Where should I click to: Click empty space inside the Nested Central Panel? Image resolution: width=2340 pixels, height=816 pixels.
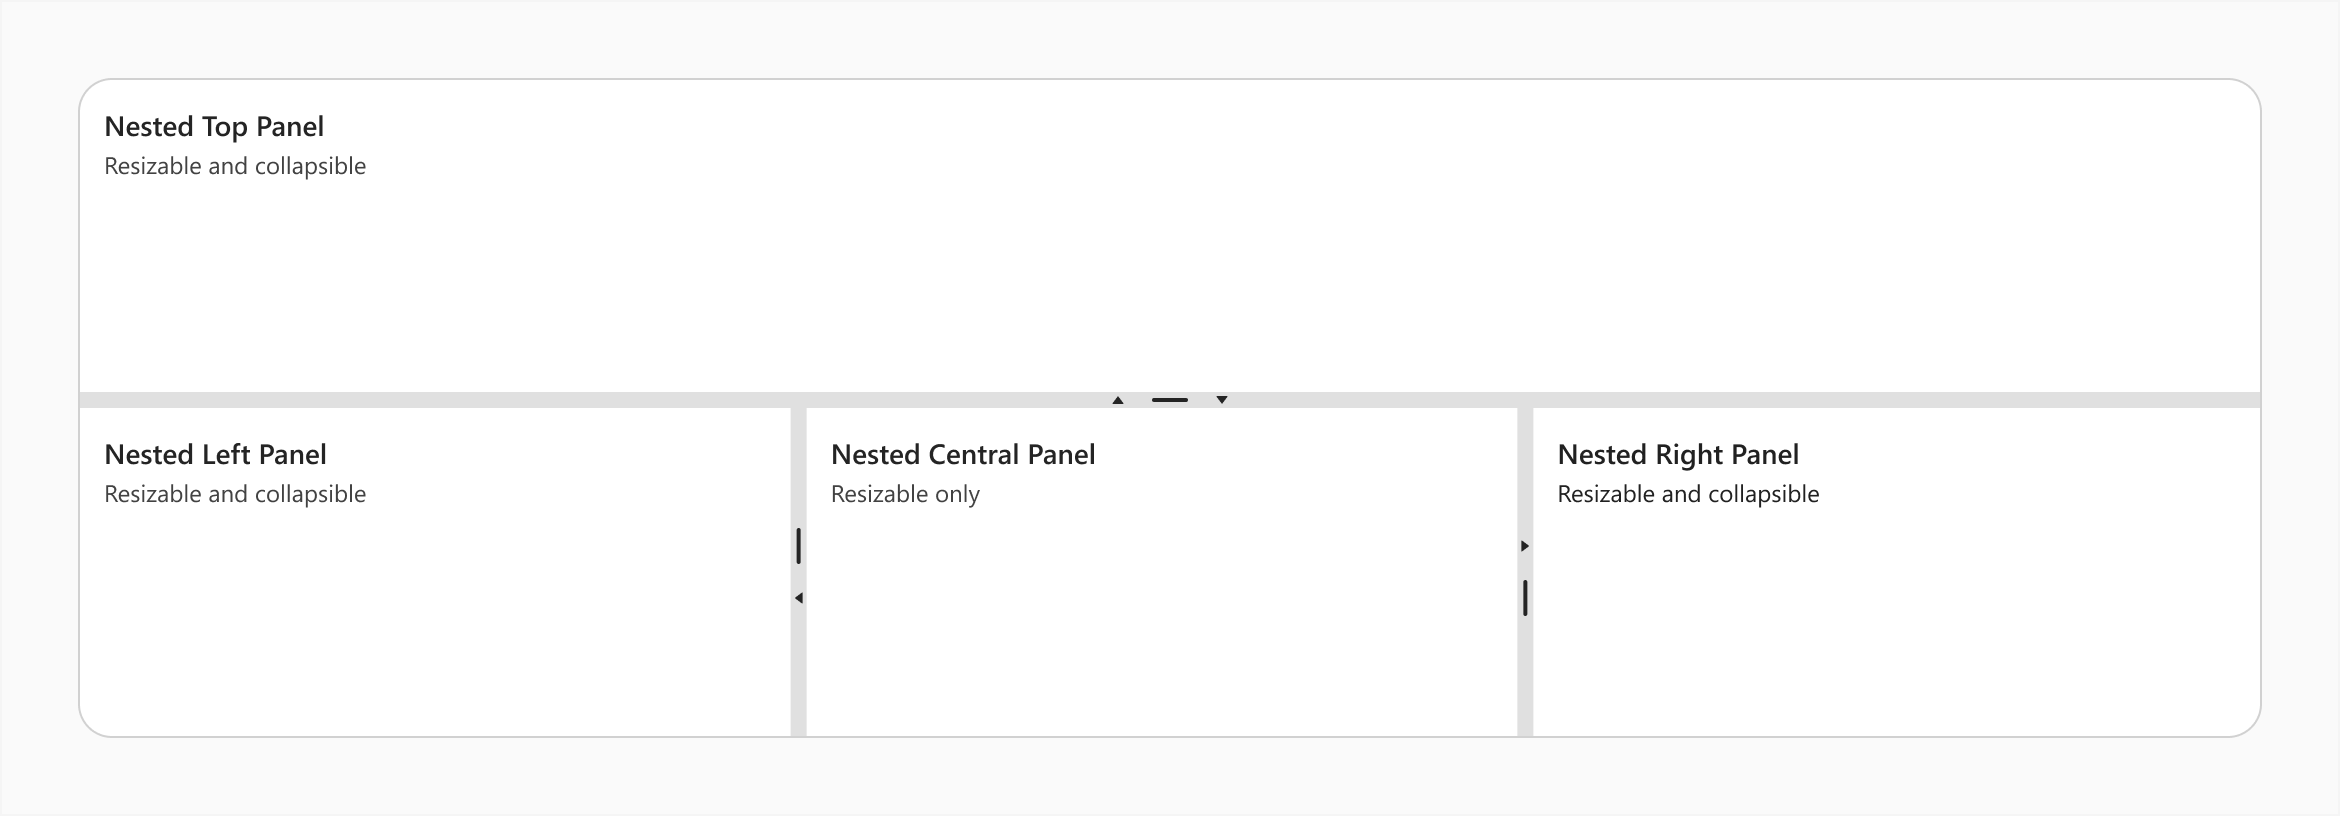pos(1160,630)
